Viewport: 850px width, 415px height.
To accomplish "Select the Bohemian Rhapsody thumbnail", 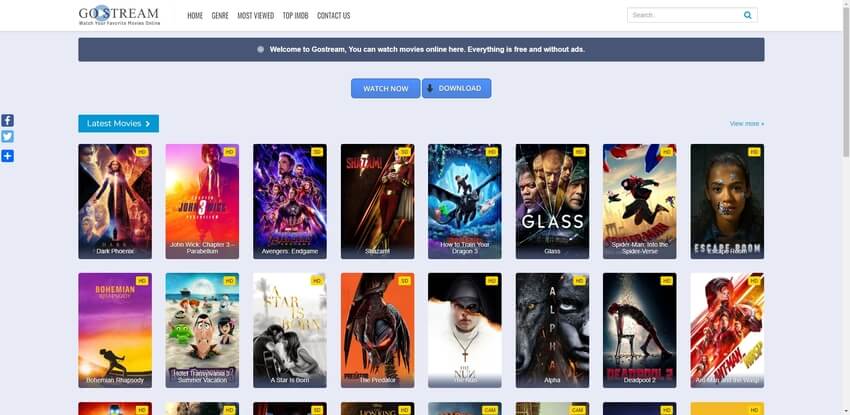I will (115, 330).
